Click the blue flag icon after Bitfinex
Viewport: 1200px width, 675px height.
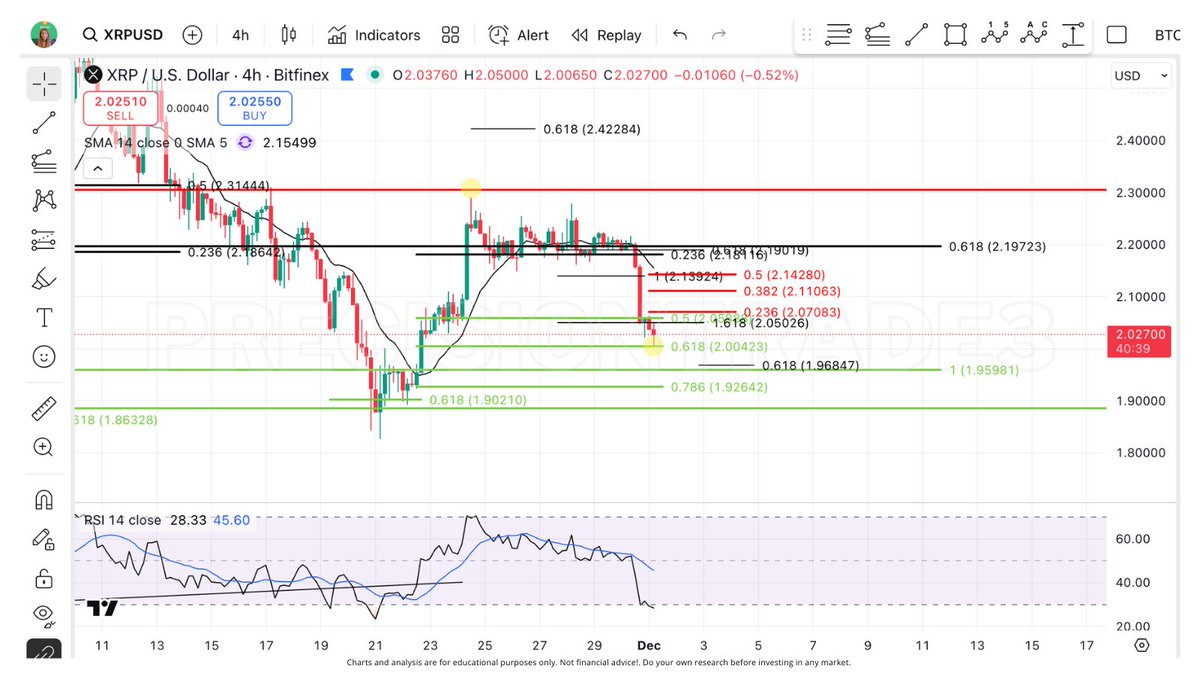click(348, 75)
